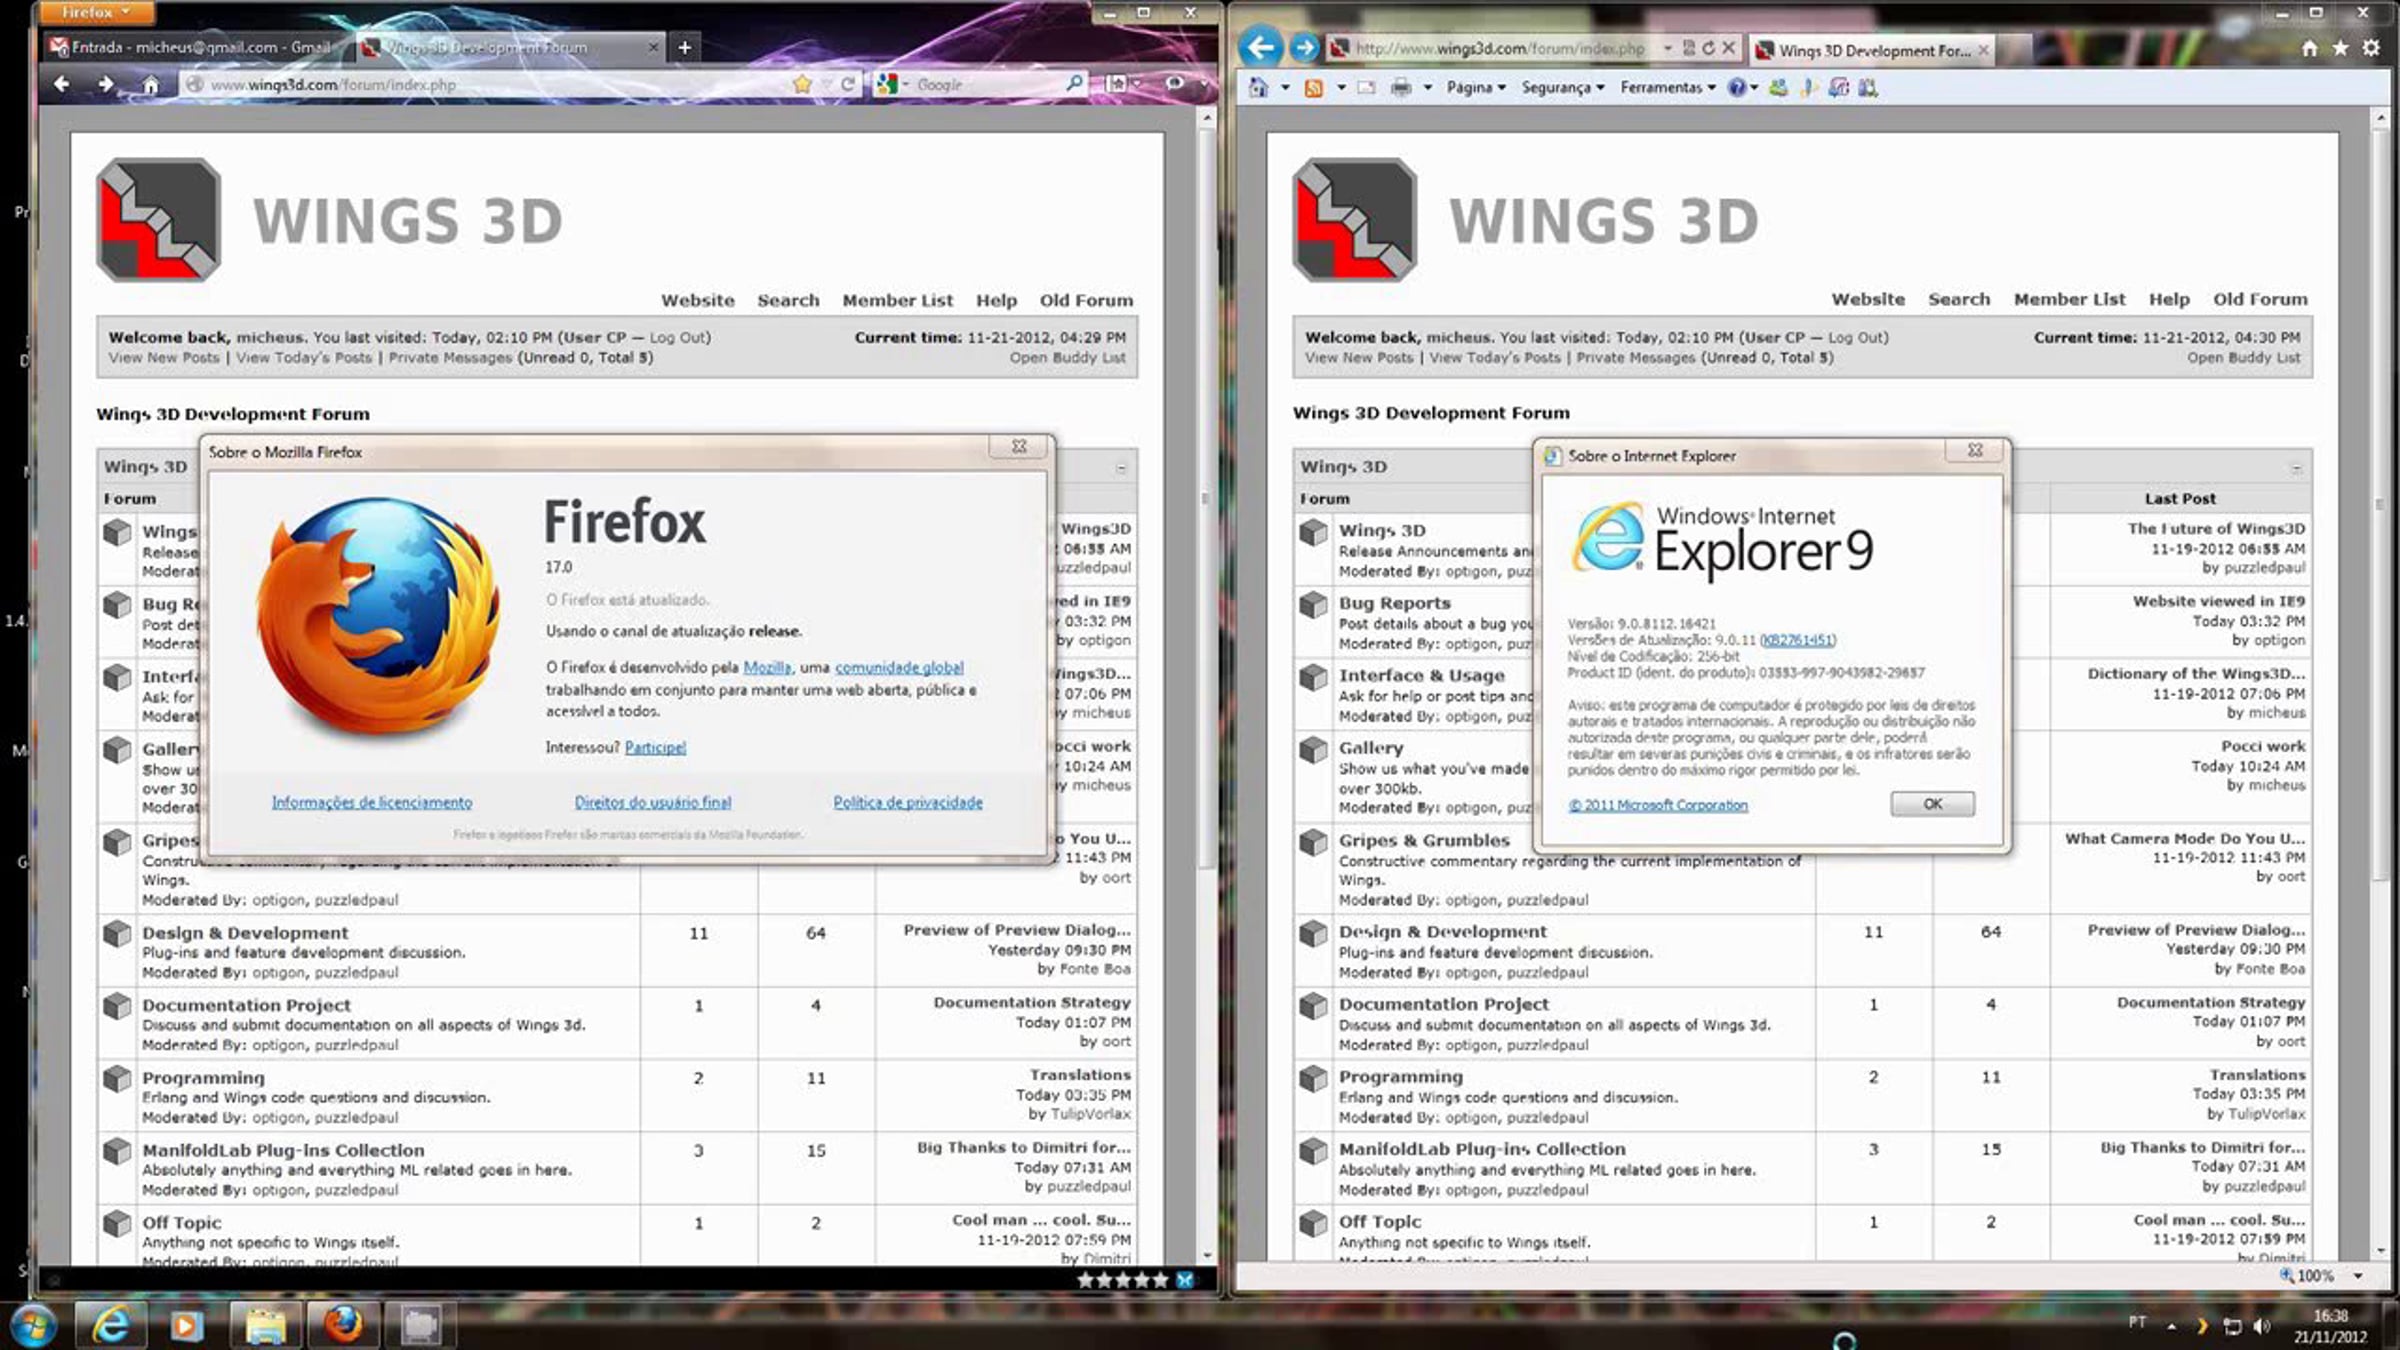2400x1350 pixels.
Task: Open Documentation Project forum in Firefox window
Action: tap(246, 1005)
